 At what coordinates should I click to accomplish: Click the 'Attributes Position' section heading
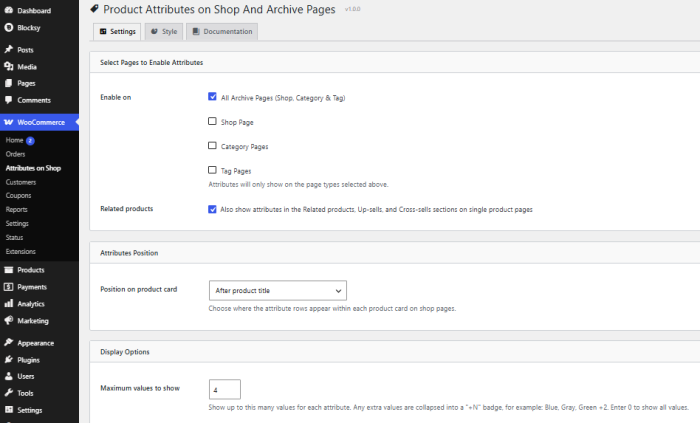[x=129, y=253]
